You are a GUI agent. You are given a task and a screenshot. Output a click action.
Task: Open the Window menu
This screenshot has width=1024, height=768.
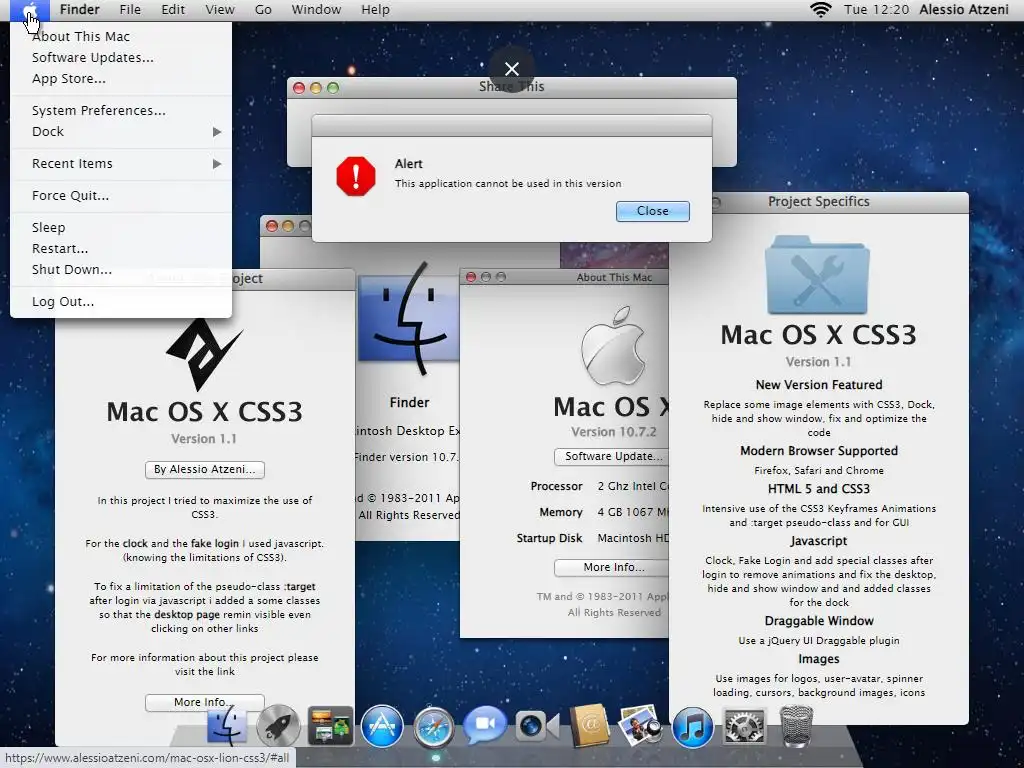[x=316, y=10]
